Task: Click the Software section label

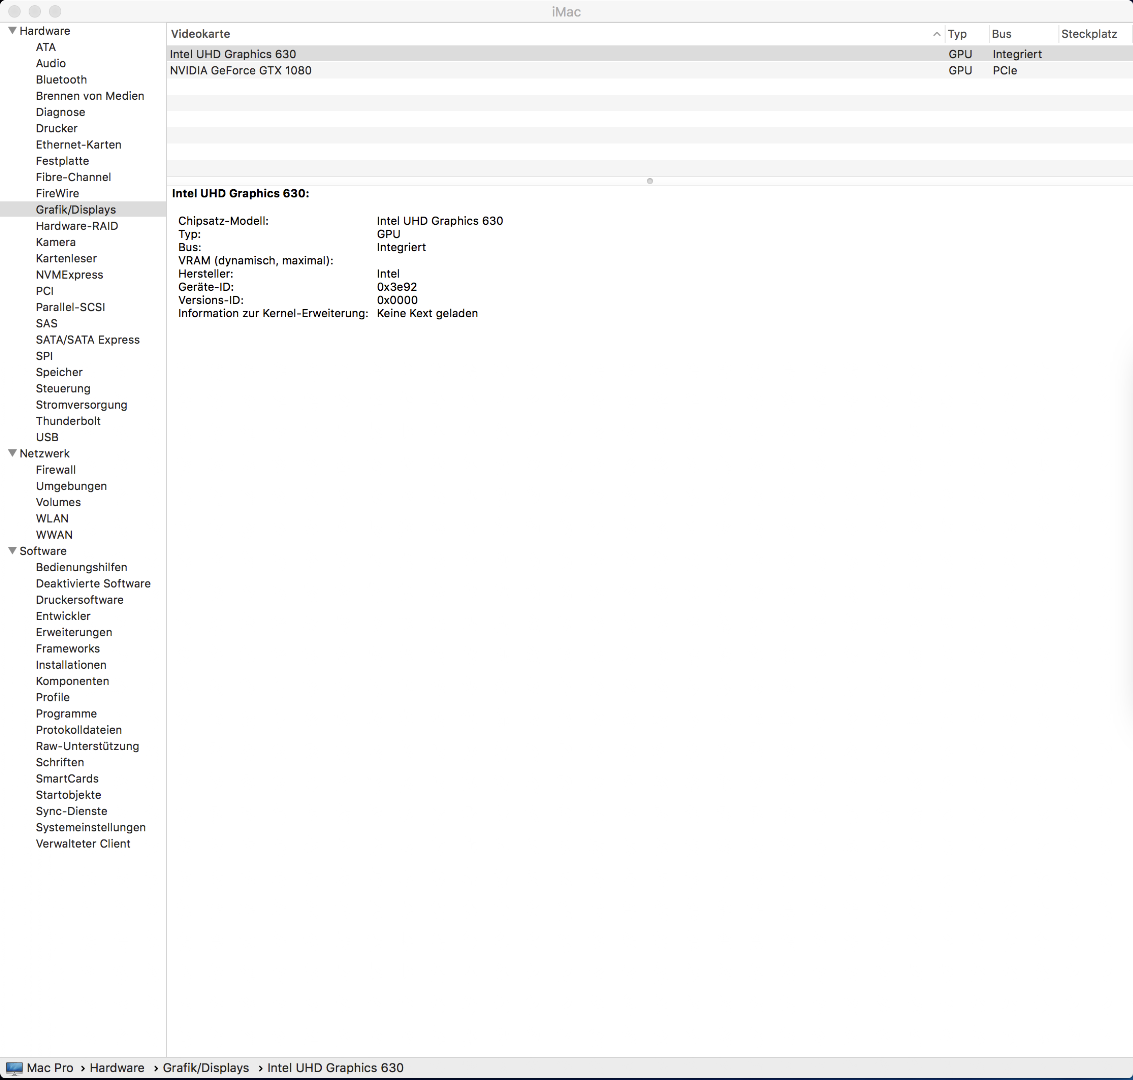Action: click(x=43, y=551)
